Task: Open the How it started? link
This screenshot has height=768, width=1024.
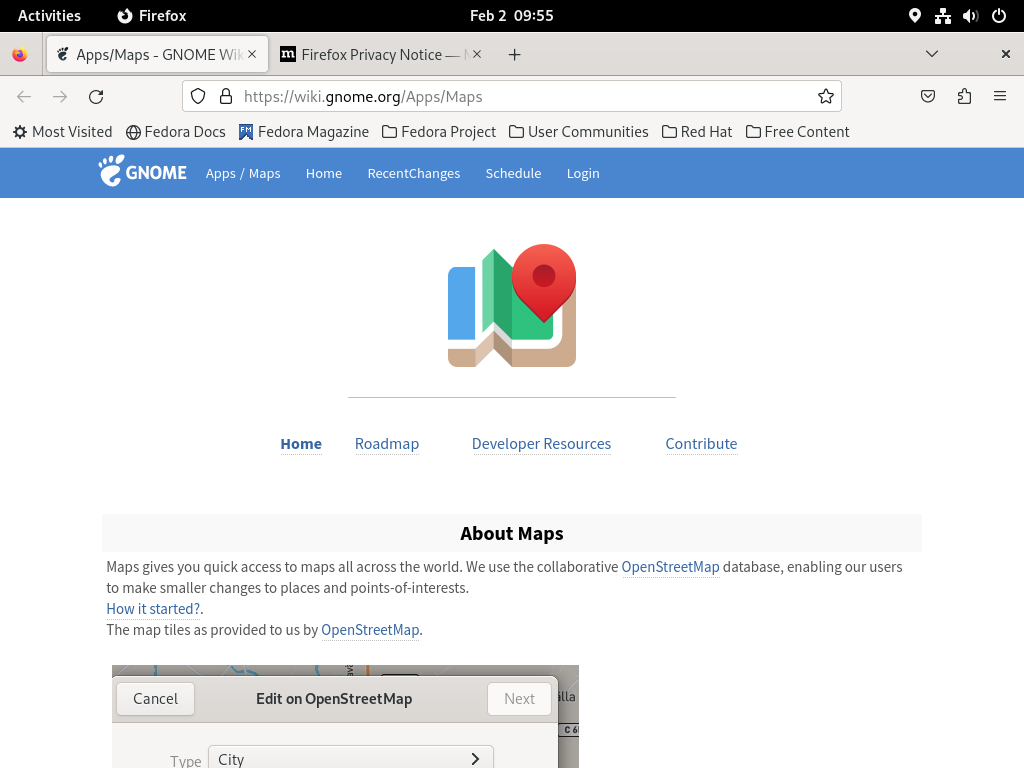Action: click(x=153, y=609)
